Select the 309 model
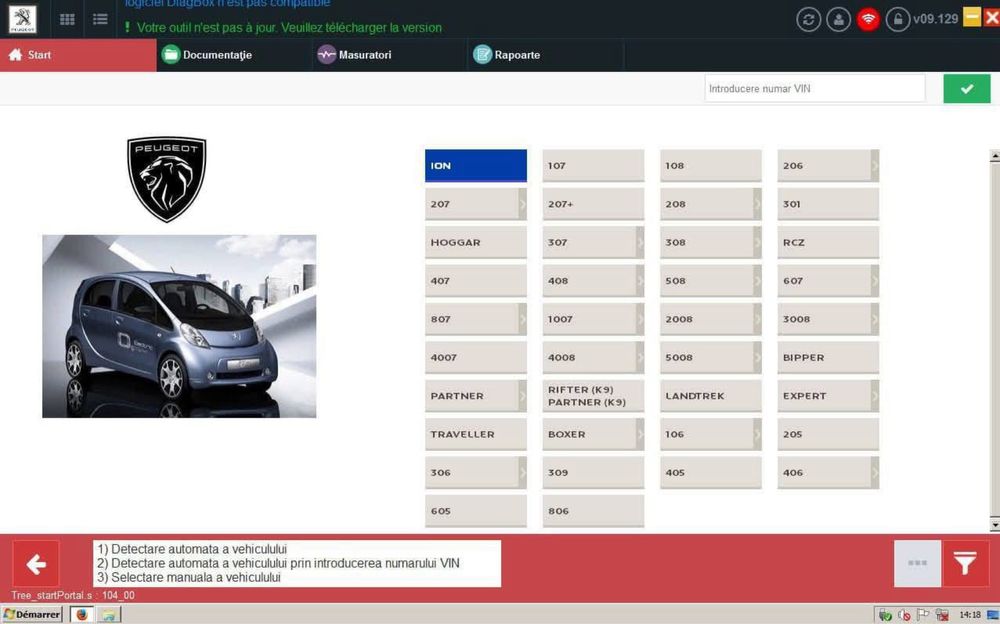Screen dimensions: 1000x624 click(x=593, y=473)
